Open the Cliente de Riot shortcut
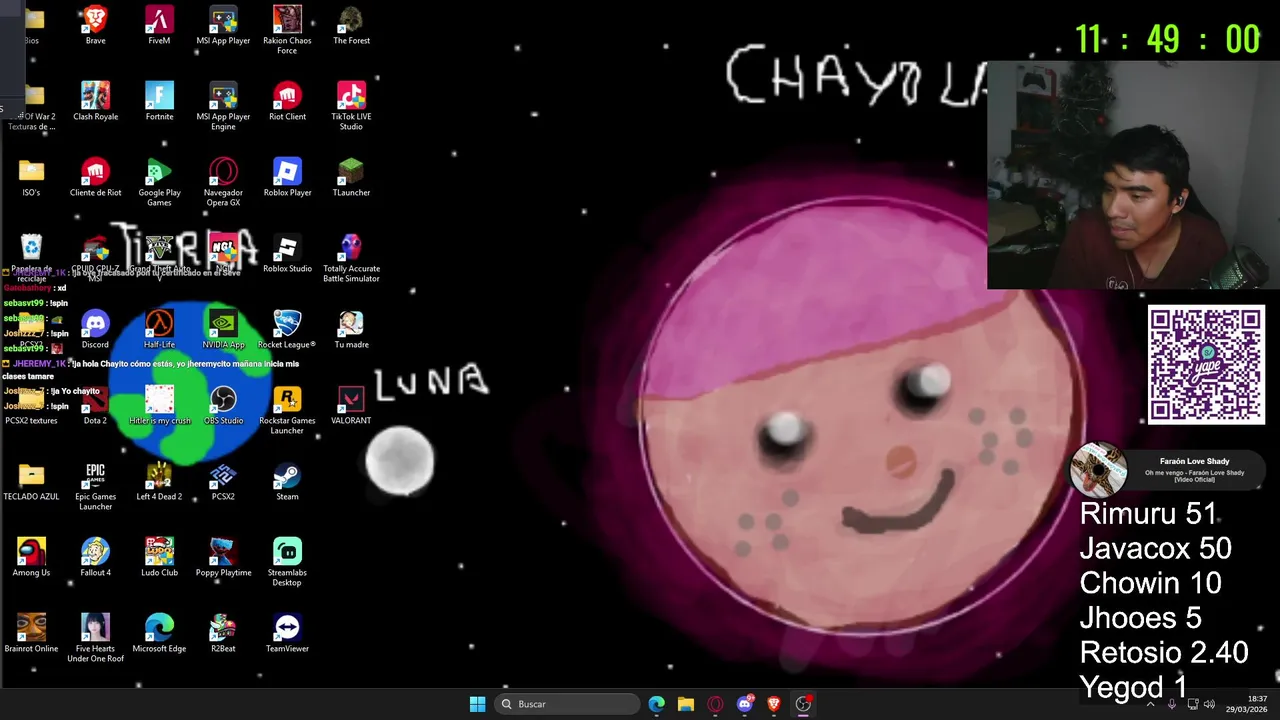Image resolution: width=1280 pixels, height=720 pixels. click(x=95, y=177)
